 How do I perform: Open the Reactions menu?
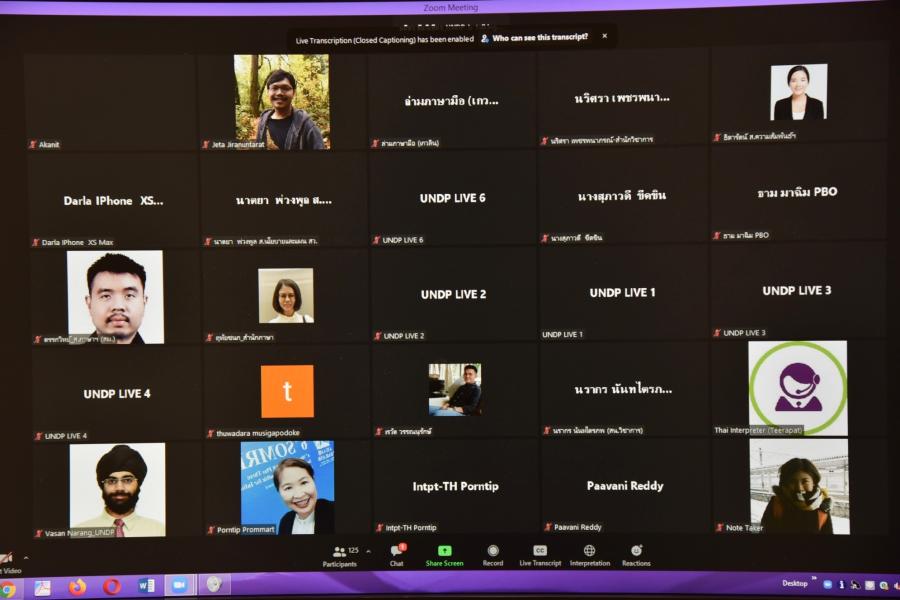pyautogui.click(x=636, y=554)
